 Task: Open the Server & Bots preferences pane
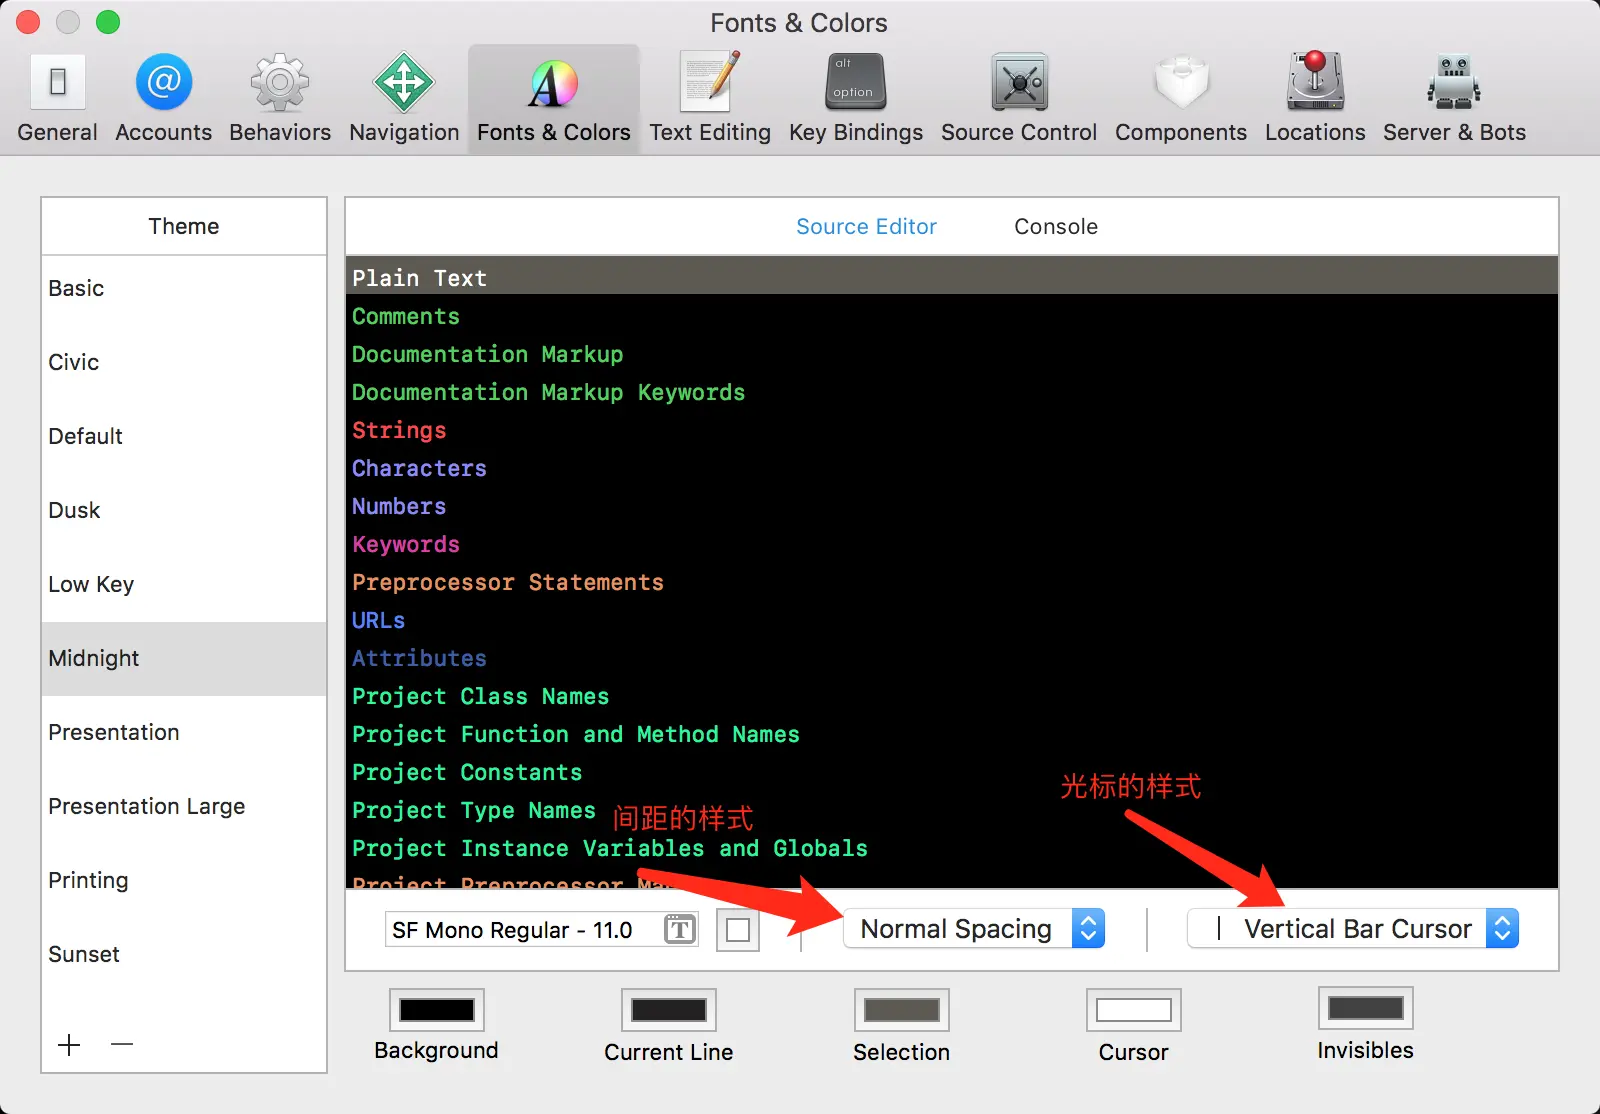[x=1454, y=99]
